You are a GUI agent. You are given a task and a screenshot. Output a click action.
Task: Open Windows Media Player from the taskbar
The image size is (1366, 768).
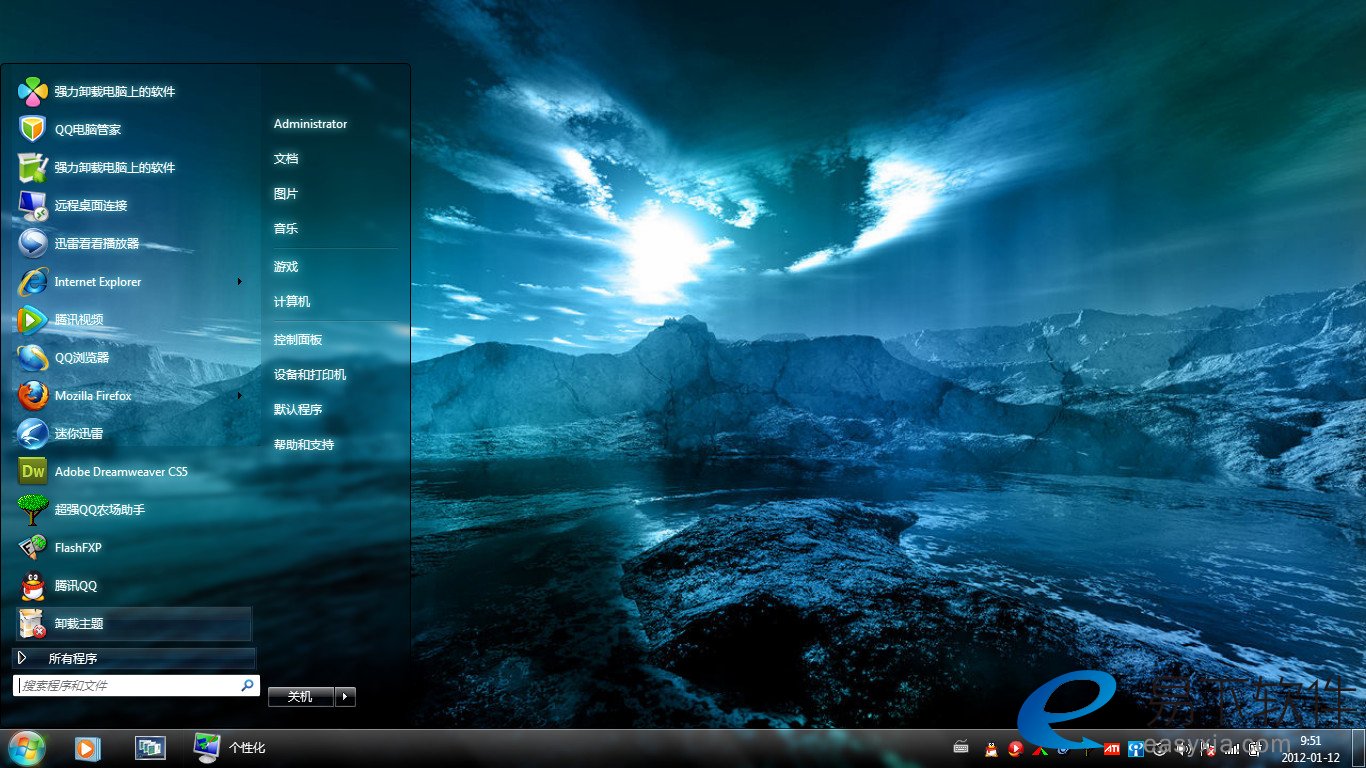tap(87, 747)
